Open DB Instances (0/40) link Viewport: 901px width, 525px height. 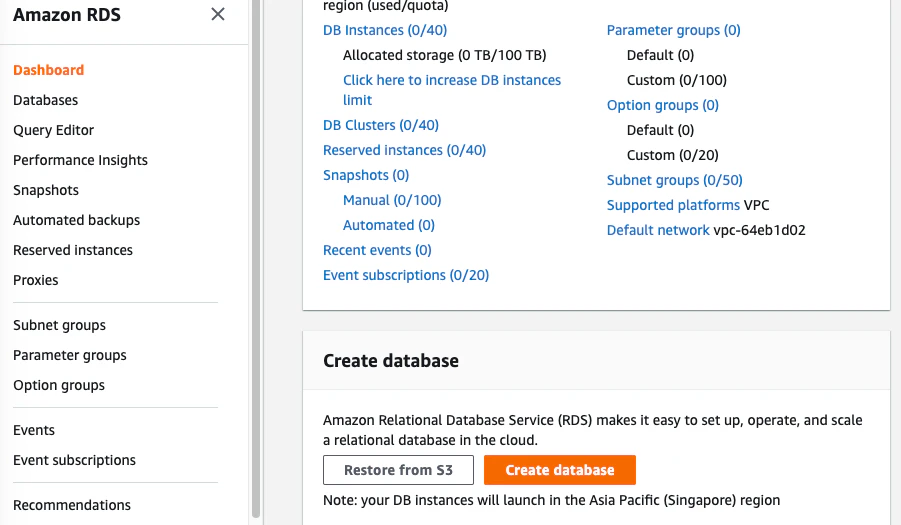click(x=385, y=30)
